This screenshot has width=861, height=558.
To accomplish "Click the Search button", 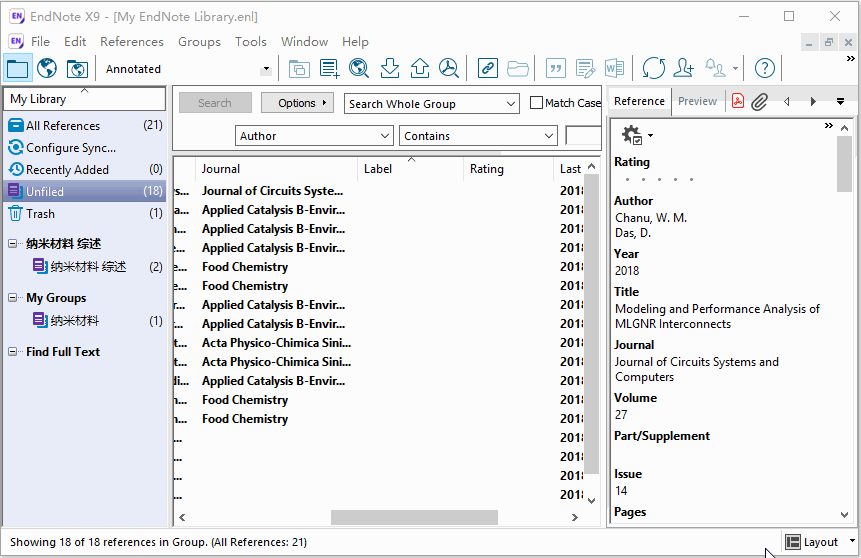I will pyautogui.click(x=215, y=103).
